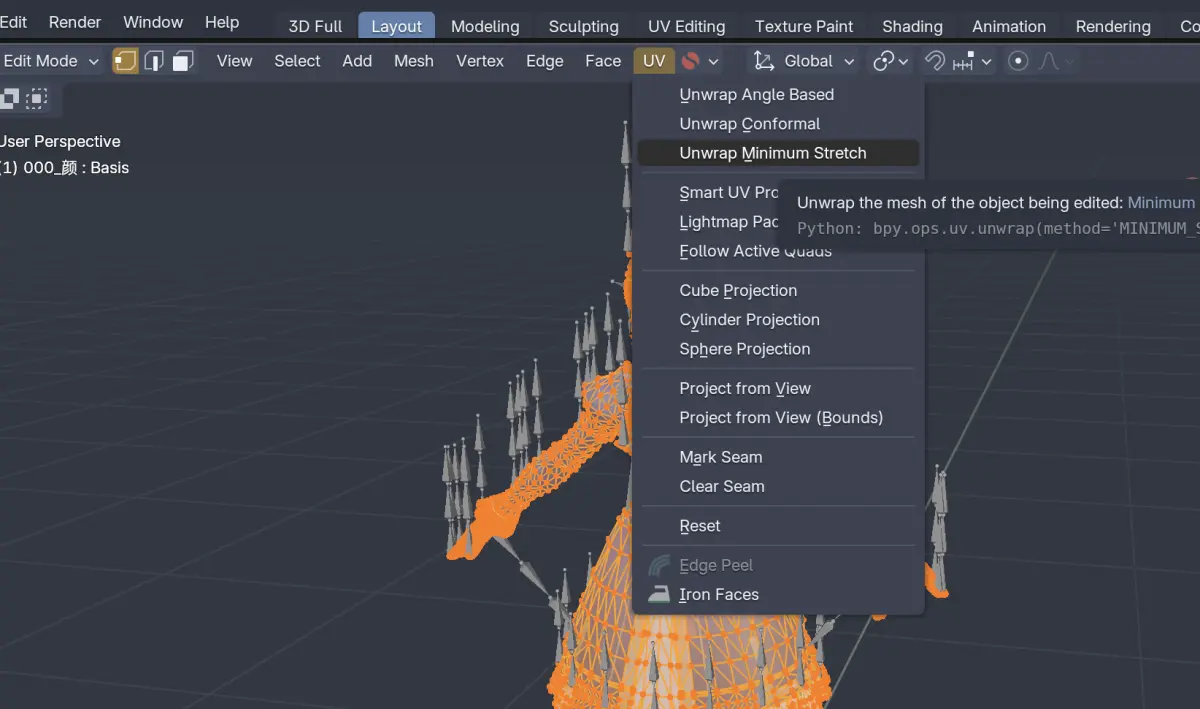
Task: Select vertex select mode icon
Action: [125, 61]
